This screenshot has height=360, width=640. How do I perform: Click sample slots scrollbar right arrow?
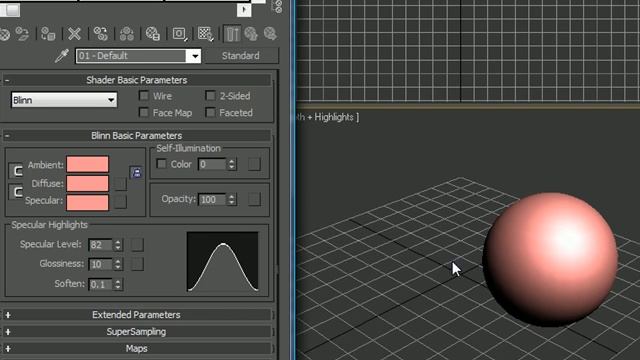(244, 9)
